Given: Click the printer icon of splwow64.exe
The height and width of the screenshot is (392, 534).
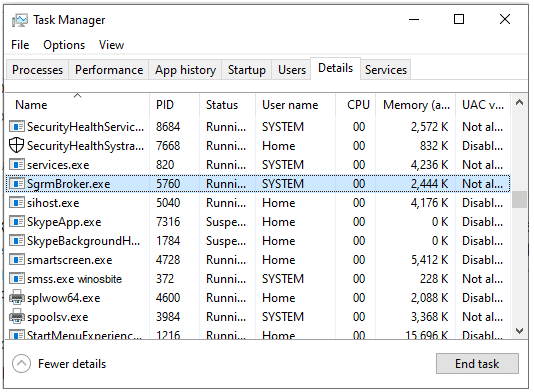Looking at the screenshot, I should pos(17,298).
